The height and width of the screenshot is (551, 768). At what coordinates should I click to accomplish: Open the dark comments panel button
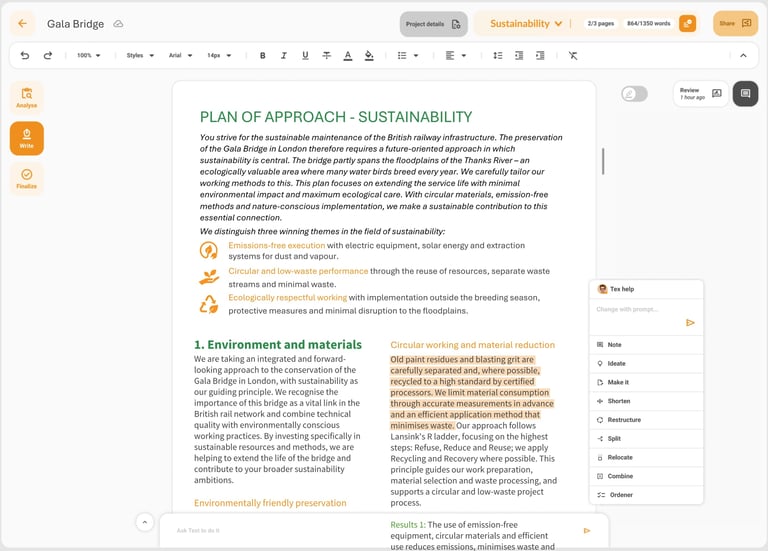point(745,94)
